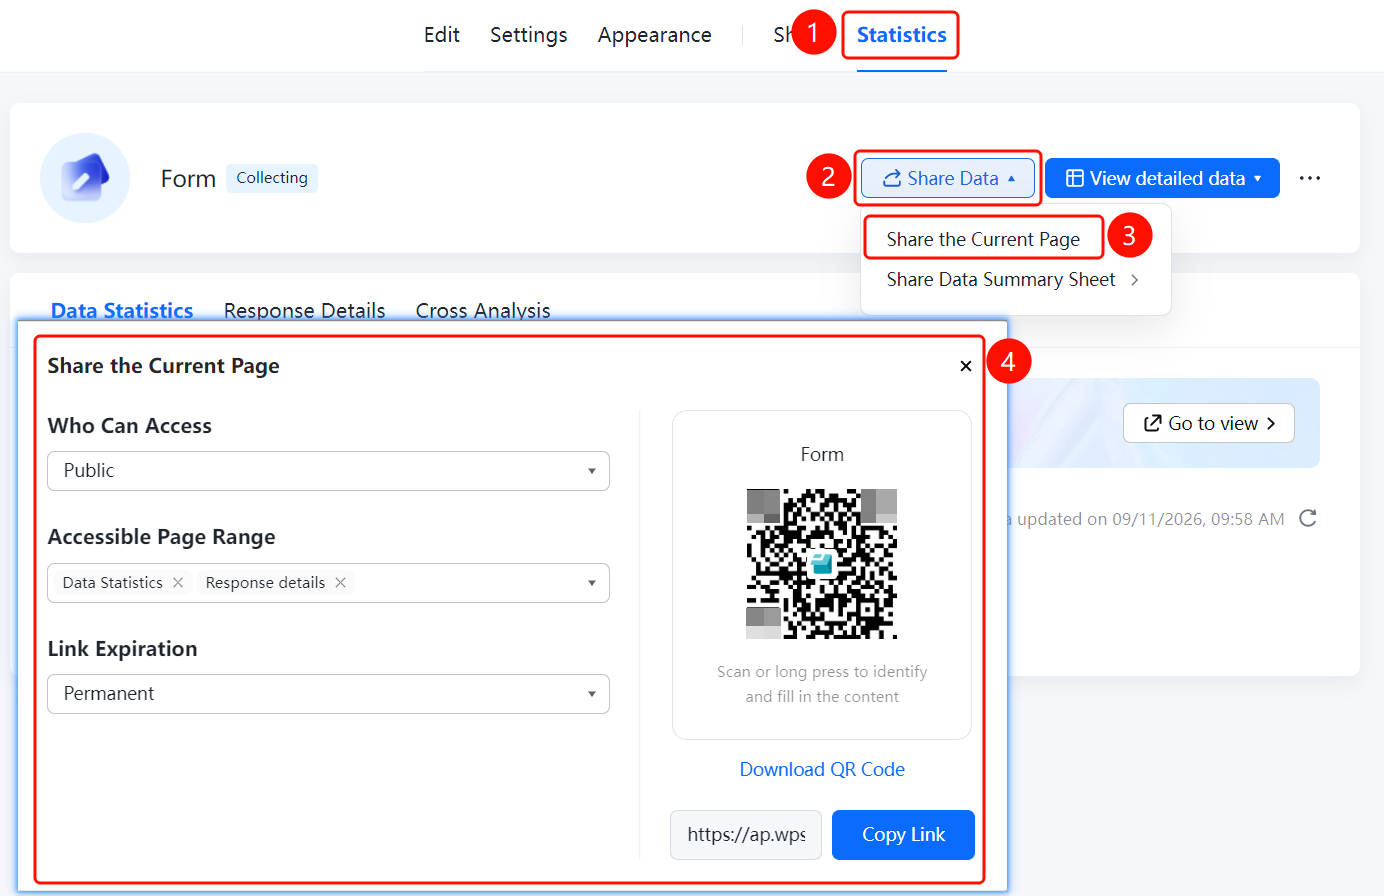The width and height of the screenshot is (1384, 896).
Task: Click the blue Form logo icon
Action: 85,178
